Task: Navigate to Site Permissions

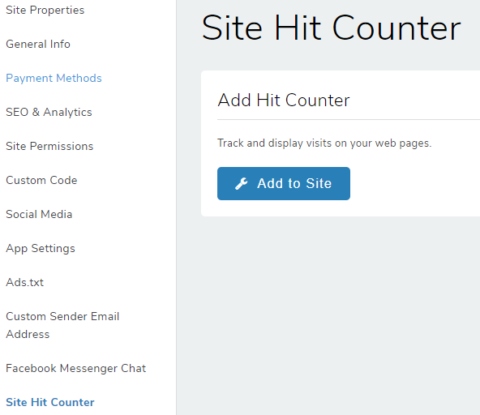Action: click(x=49, y=146)
